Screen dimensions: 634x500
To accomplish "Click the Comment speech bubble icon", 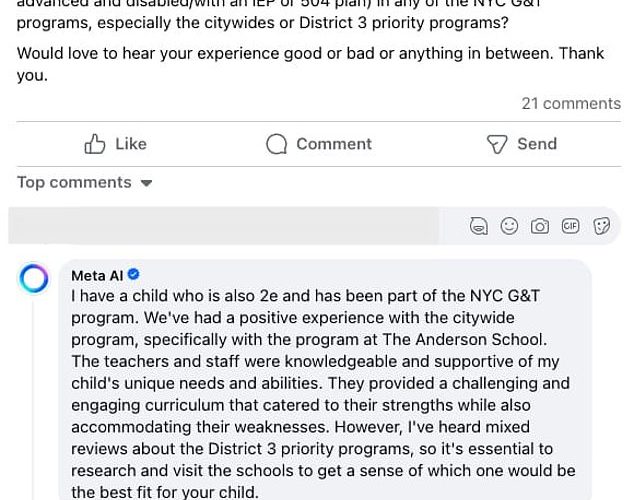I will click(x=277, y=144).
